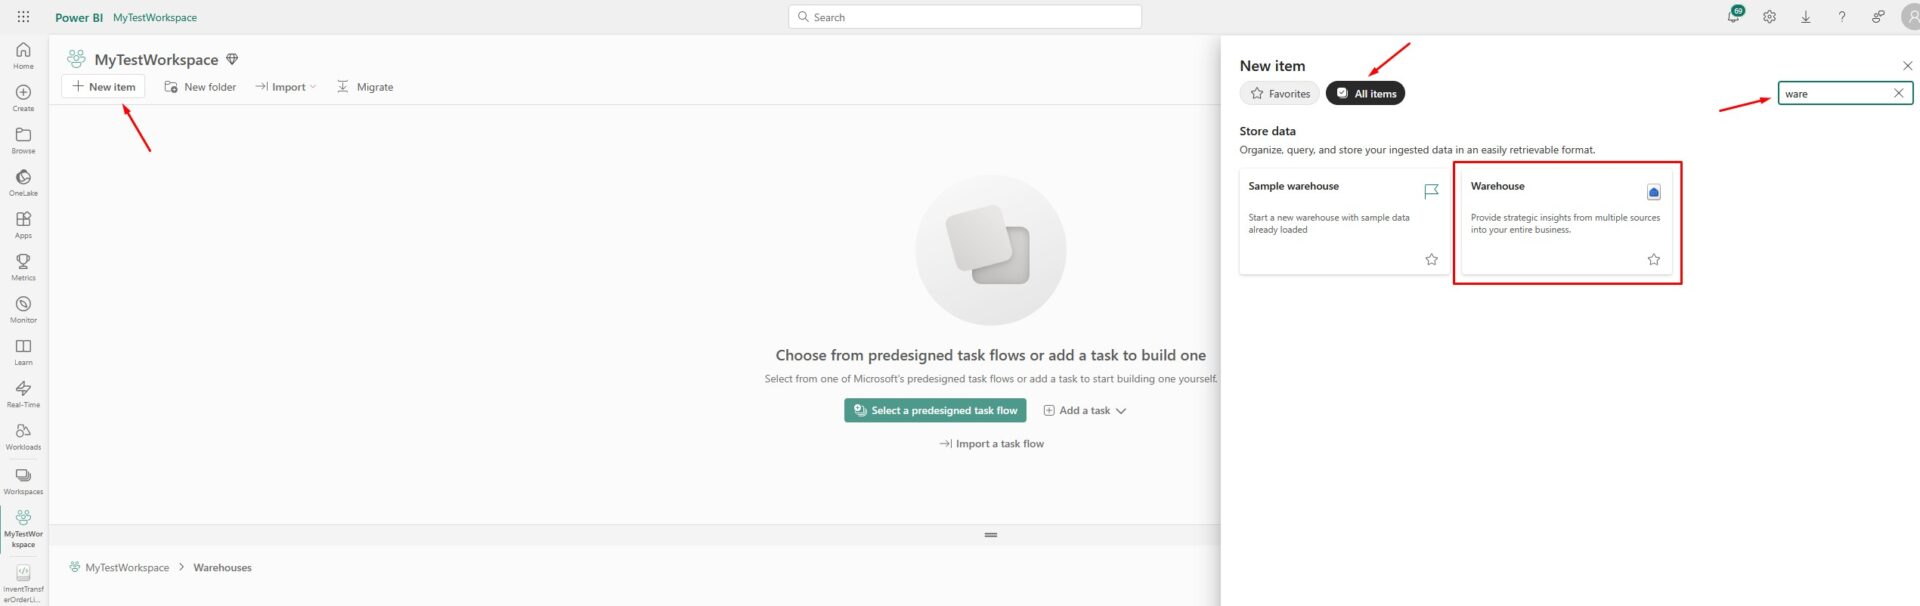Expand the Import dropdown
Image resolution: width=1920 pixels, height=606 pixels.
coord(285,87)
